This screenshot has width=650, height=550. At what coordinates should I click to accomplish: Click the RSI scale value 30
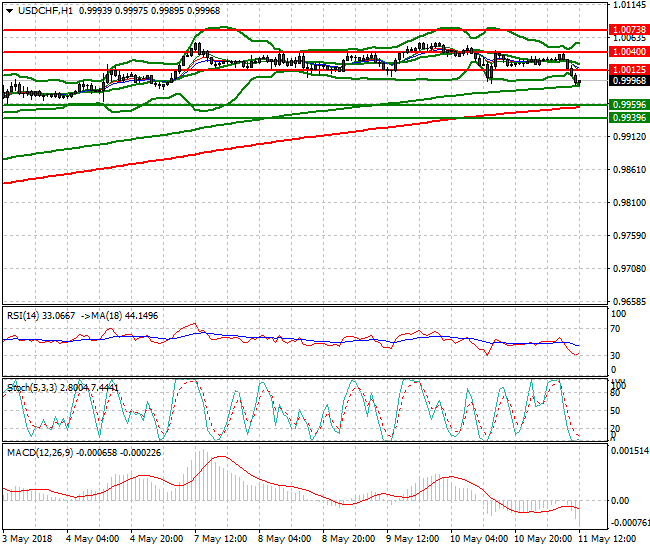pos(616,356)
